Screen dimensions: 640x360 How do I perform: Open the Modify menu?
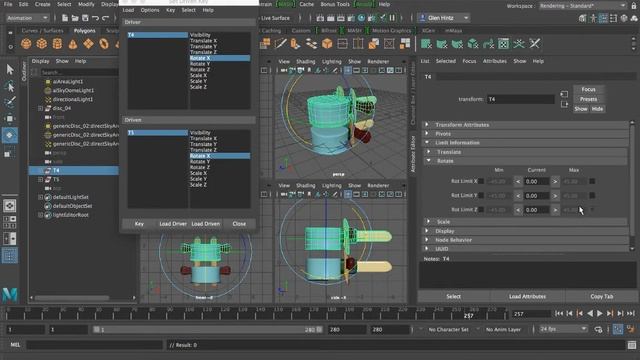pyautogui.click(x=86, y=4)
